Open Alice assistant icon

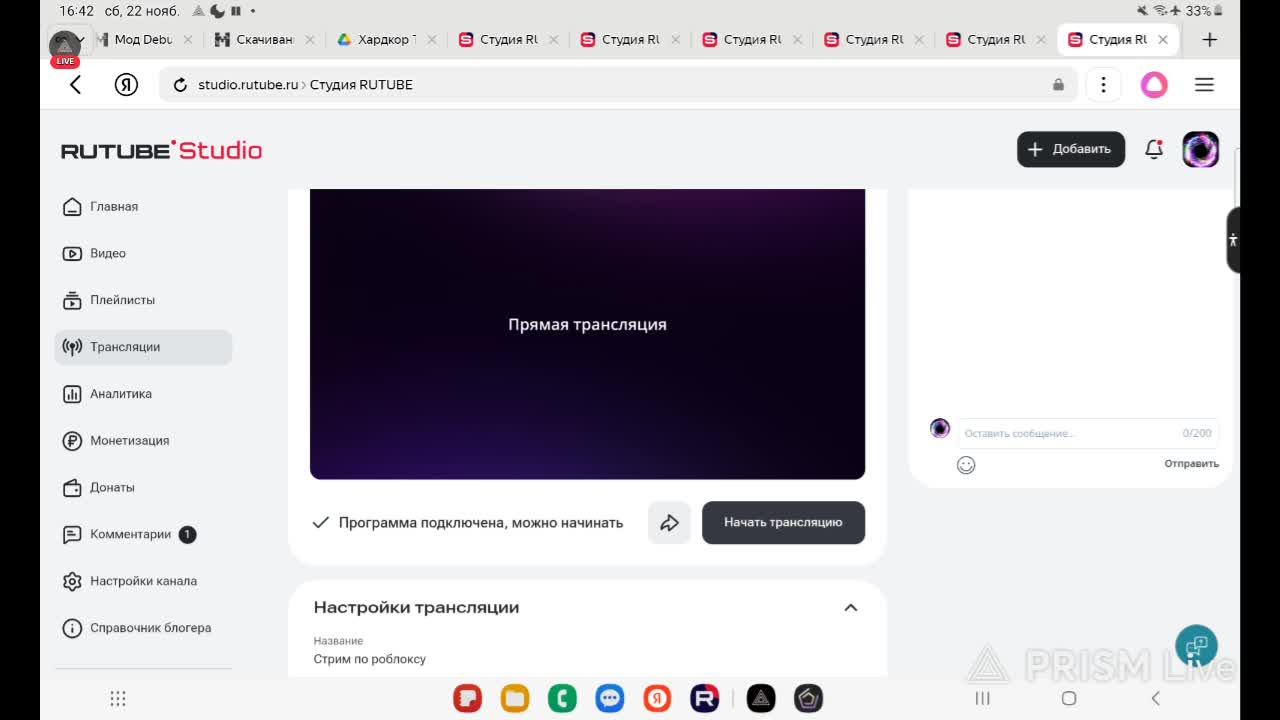(x=1154, y=85)
